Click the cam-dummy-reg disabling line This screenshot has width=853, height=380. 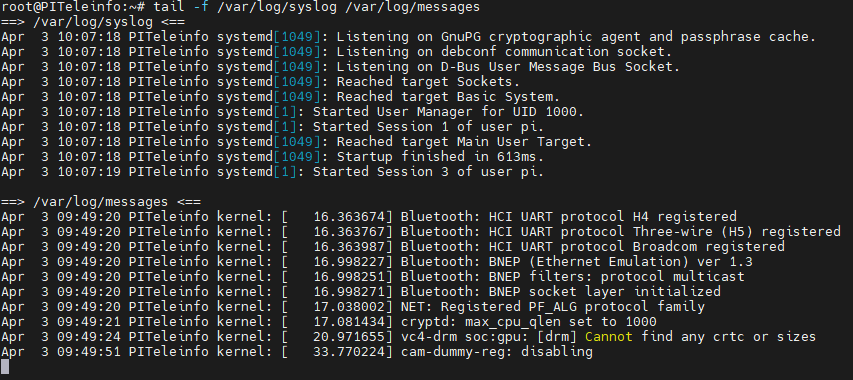(x=296, y=351)
